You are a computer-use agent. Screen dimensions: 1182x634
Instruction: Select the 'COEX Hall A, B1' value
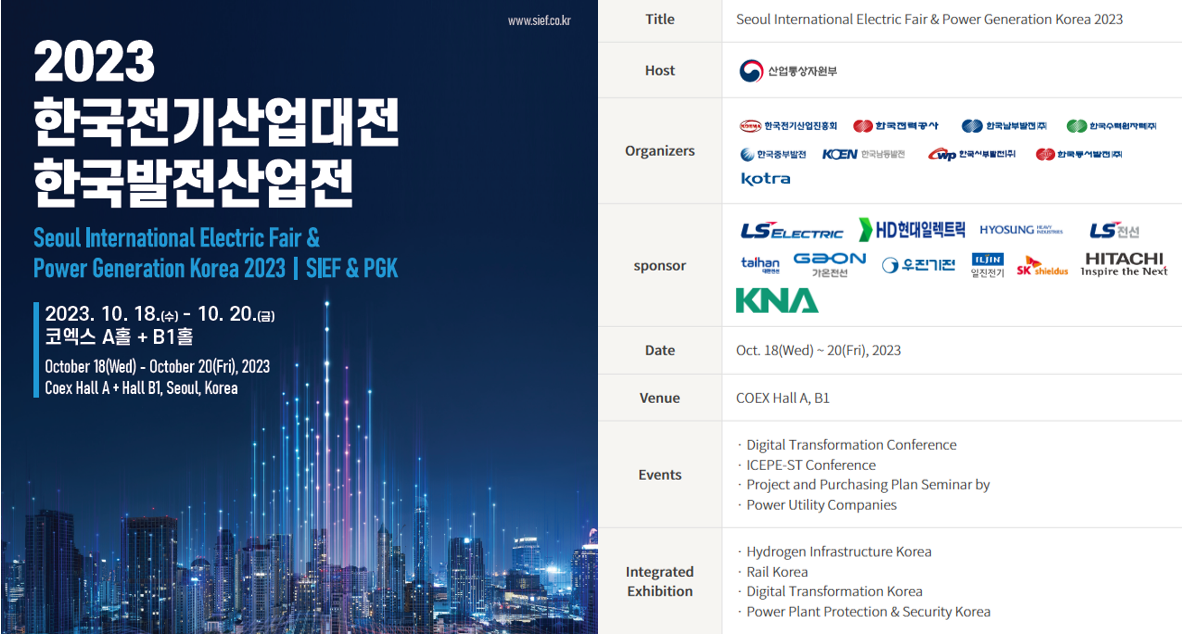click(x=782, y=398)
